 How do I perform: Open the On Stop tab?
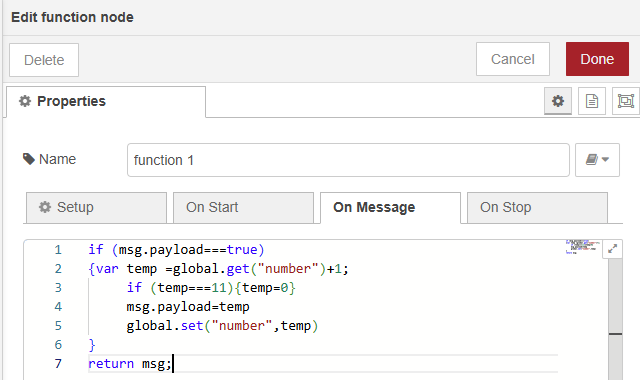point(537,208)
